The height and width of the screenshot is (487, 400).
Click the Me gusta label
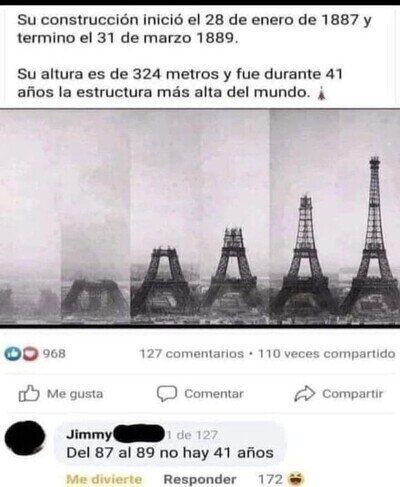point(75,394)
